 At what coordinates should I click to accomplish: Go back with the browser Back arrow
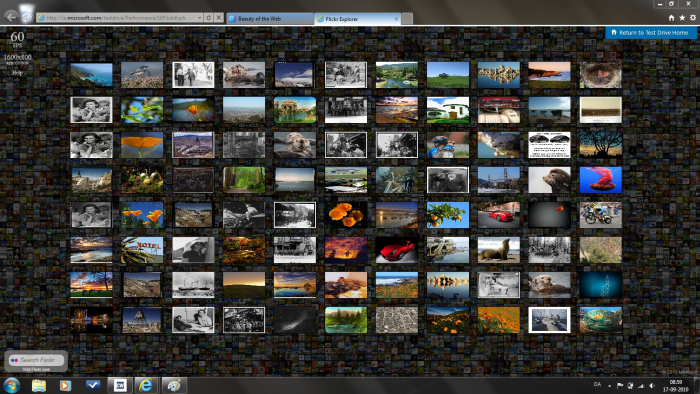11,17
